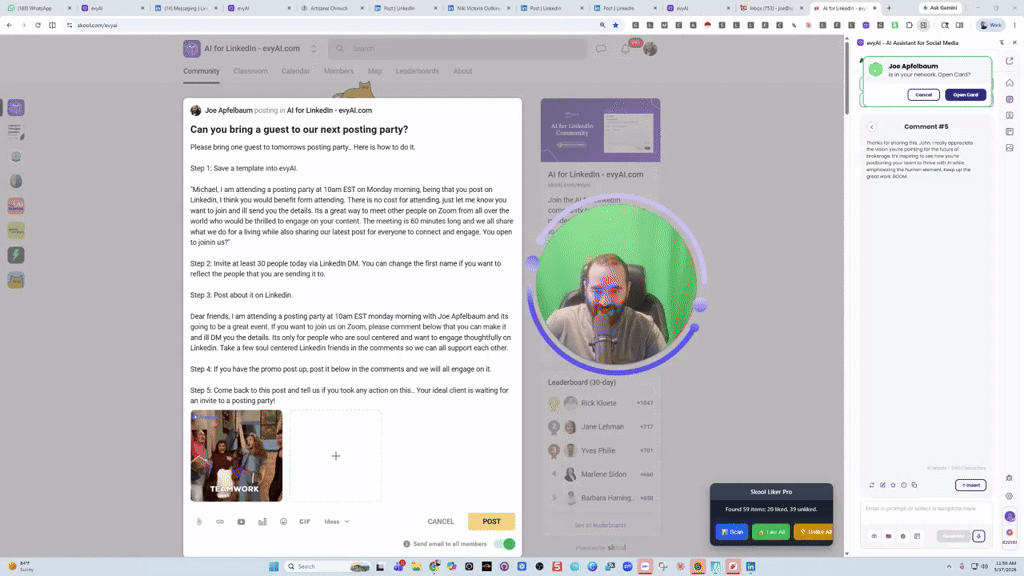The height and width of the screenshot is (576, 1024).
Task: Click Cancel in evyAI network popup
Action: coord(923,95)
